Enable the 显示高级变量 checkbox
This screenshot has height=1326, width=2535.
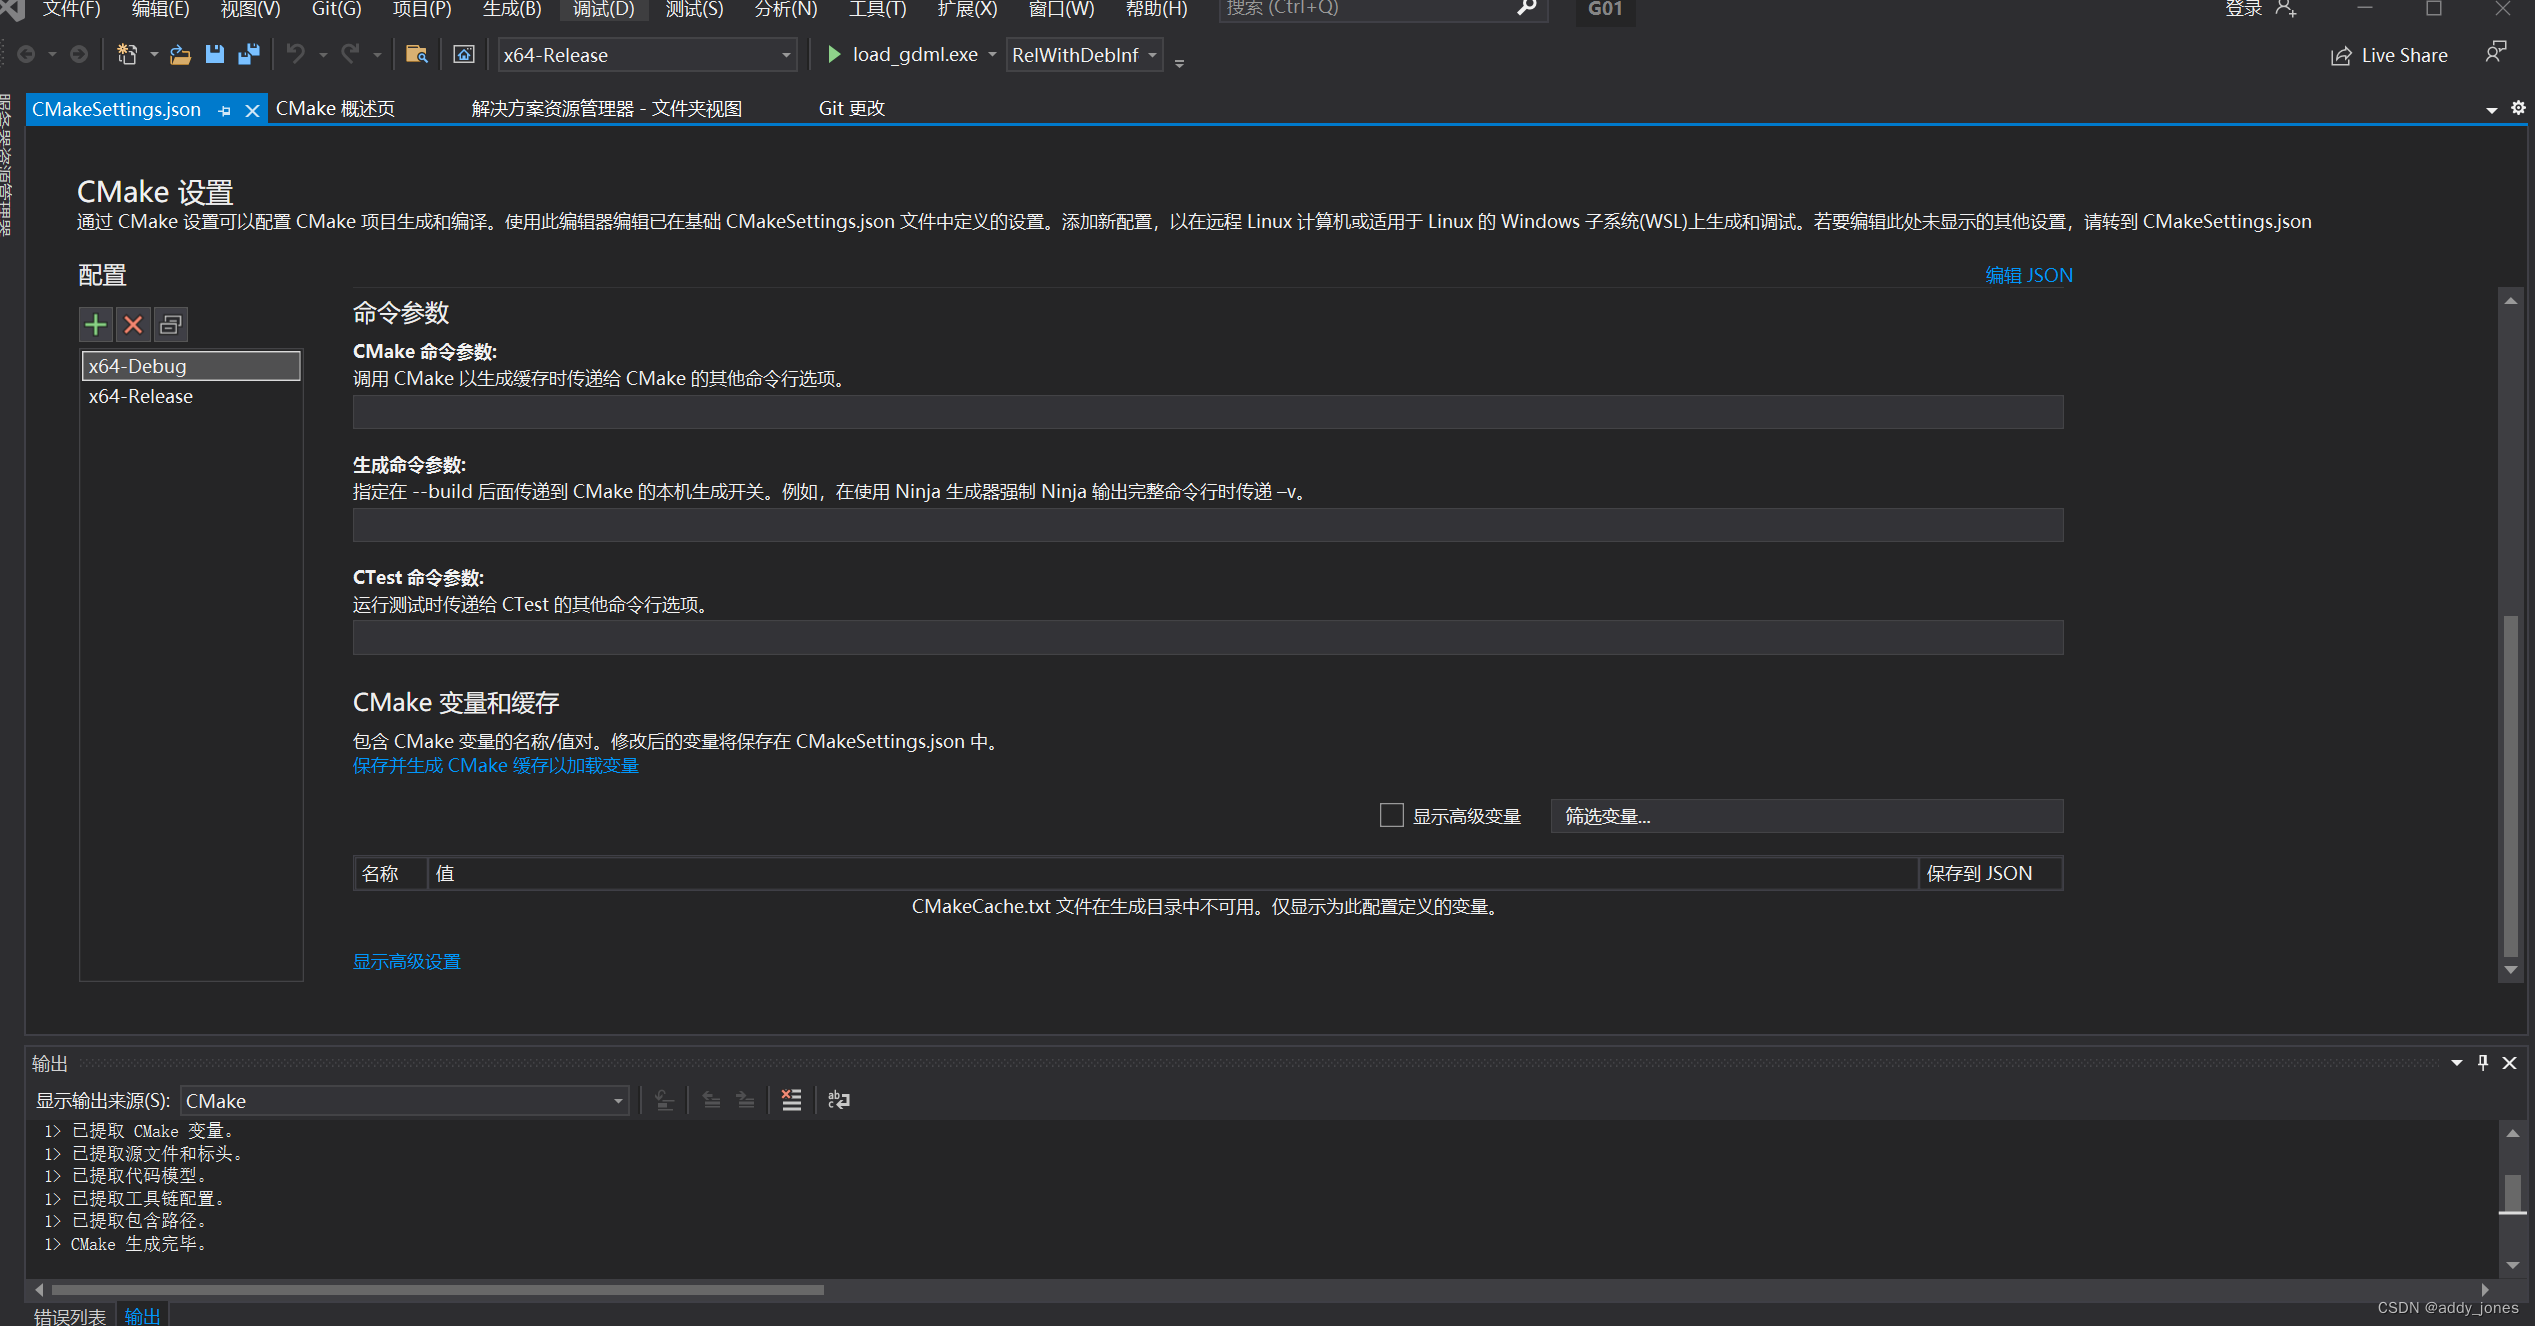coord(1391,815)
